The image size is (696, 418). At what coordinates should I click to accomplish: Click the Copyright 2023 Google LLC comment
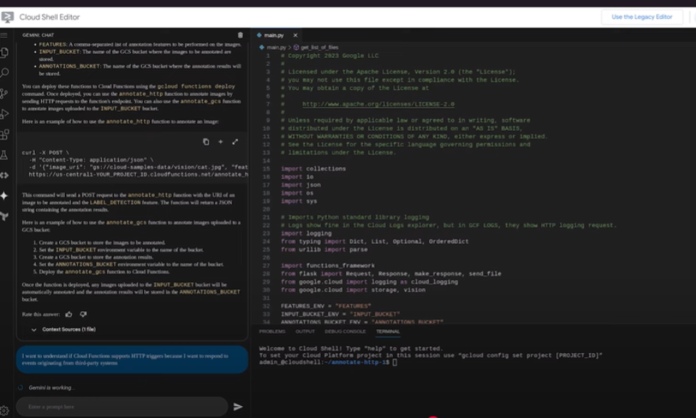click(329, 56)
